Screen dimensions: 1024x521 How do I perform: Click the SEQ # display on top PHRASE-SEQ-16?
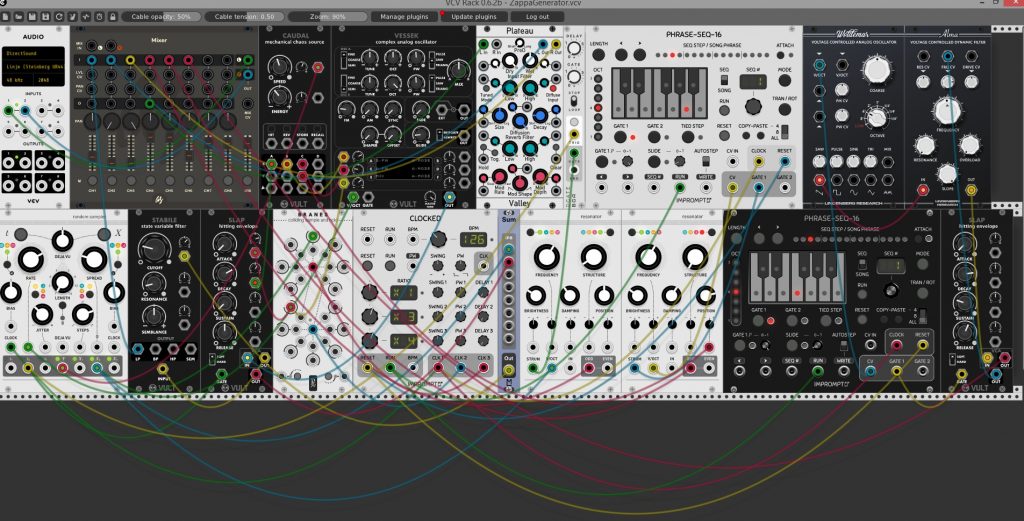click(x=752, y=81)
